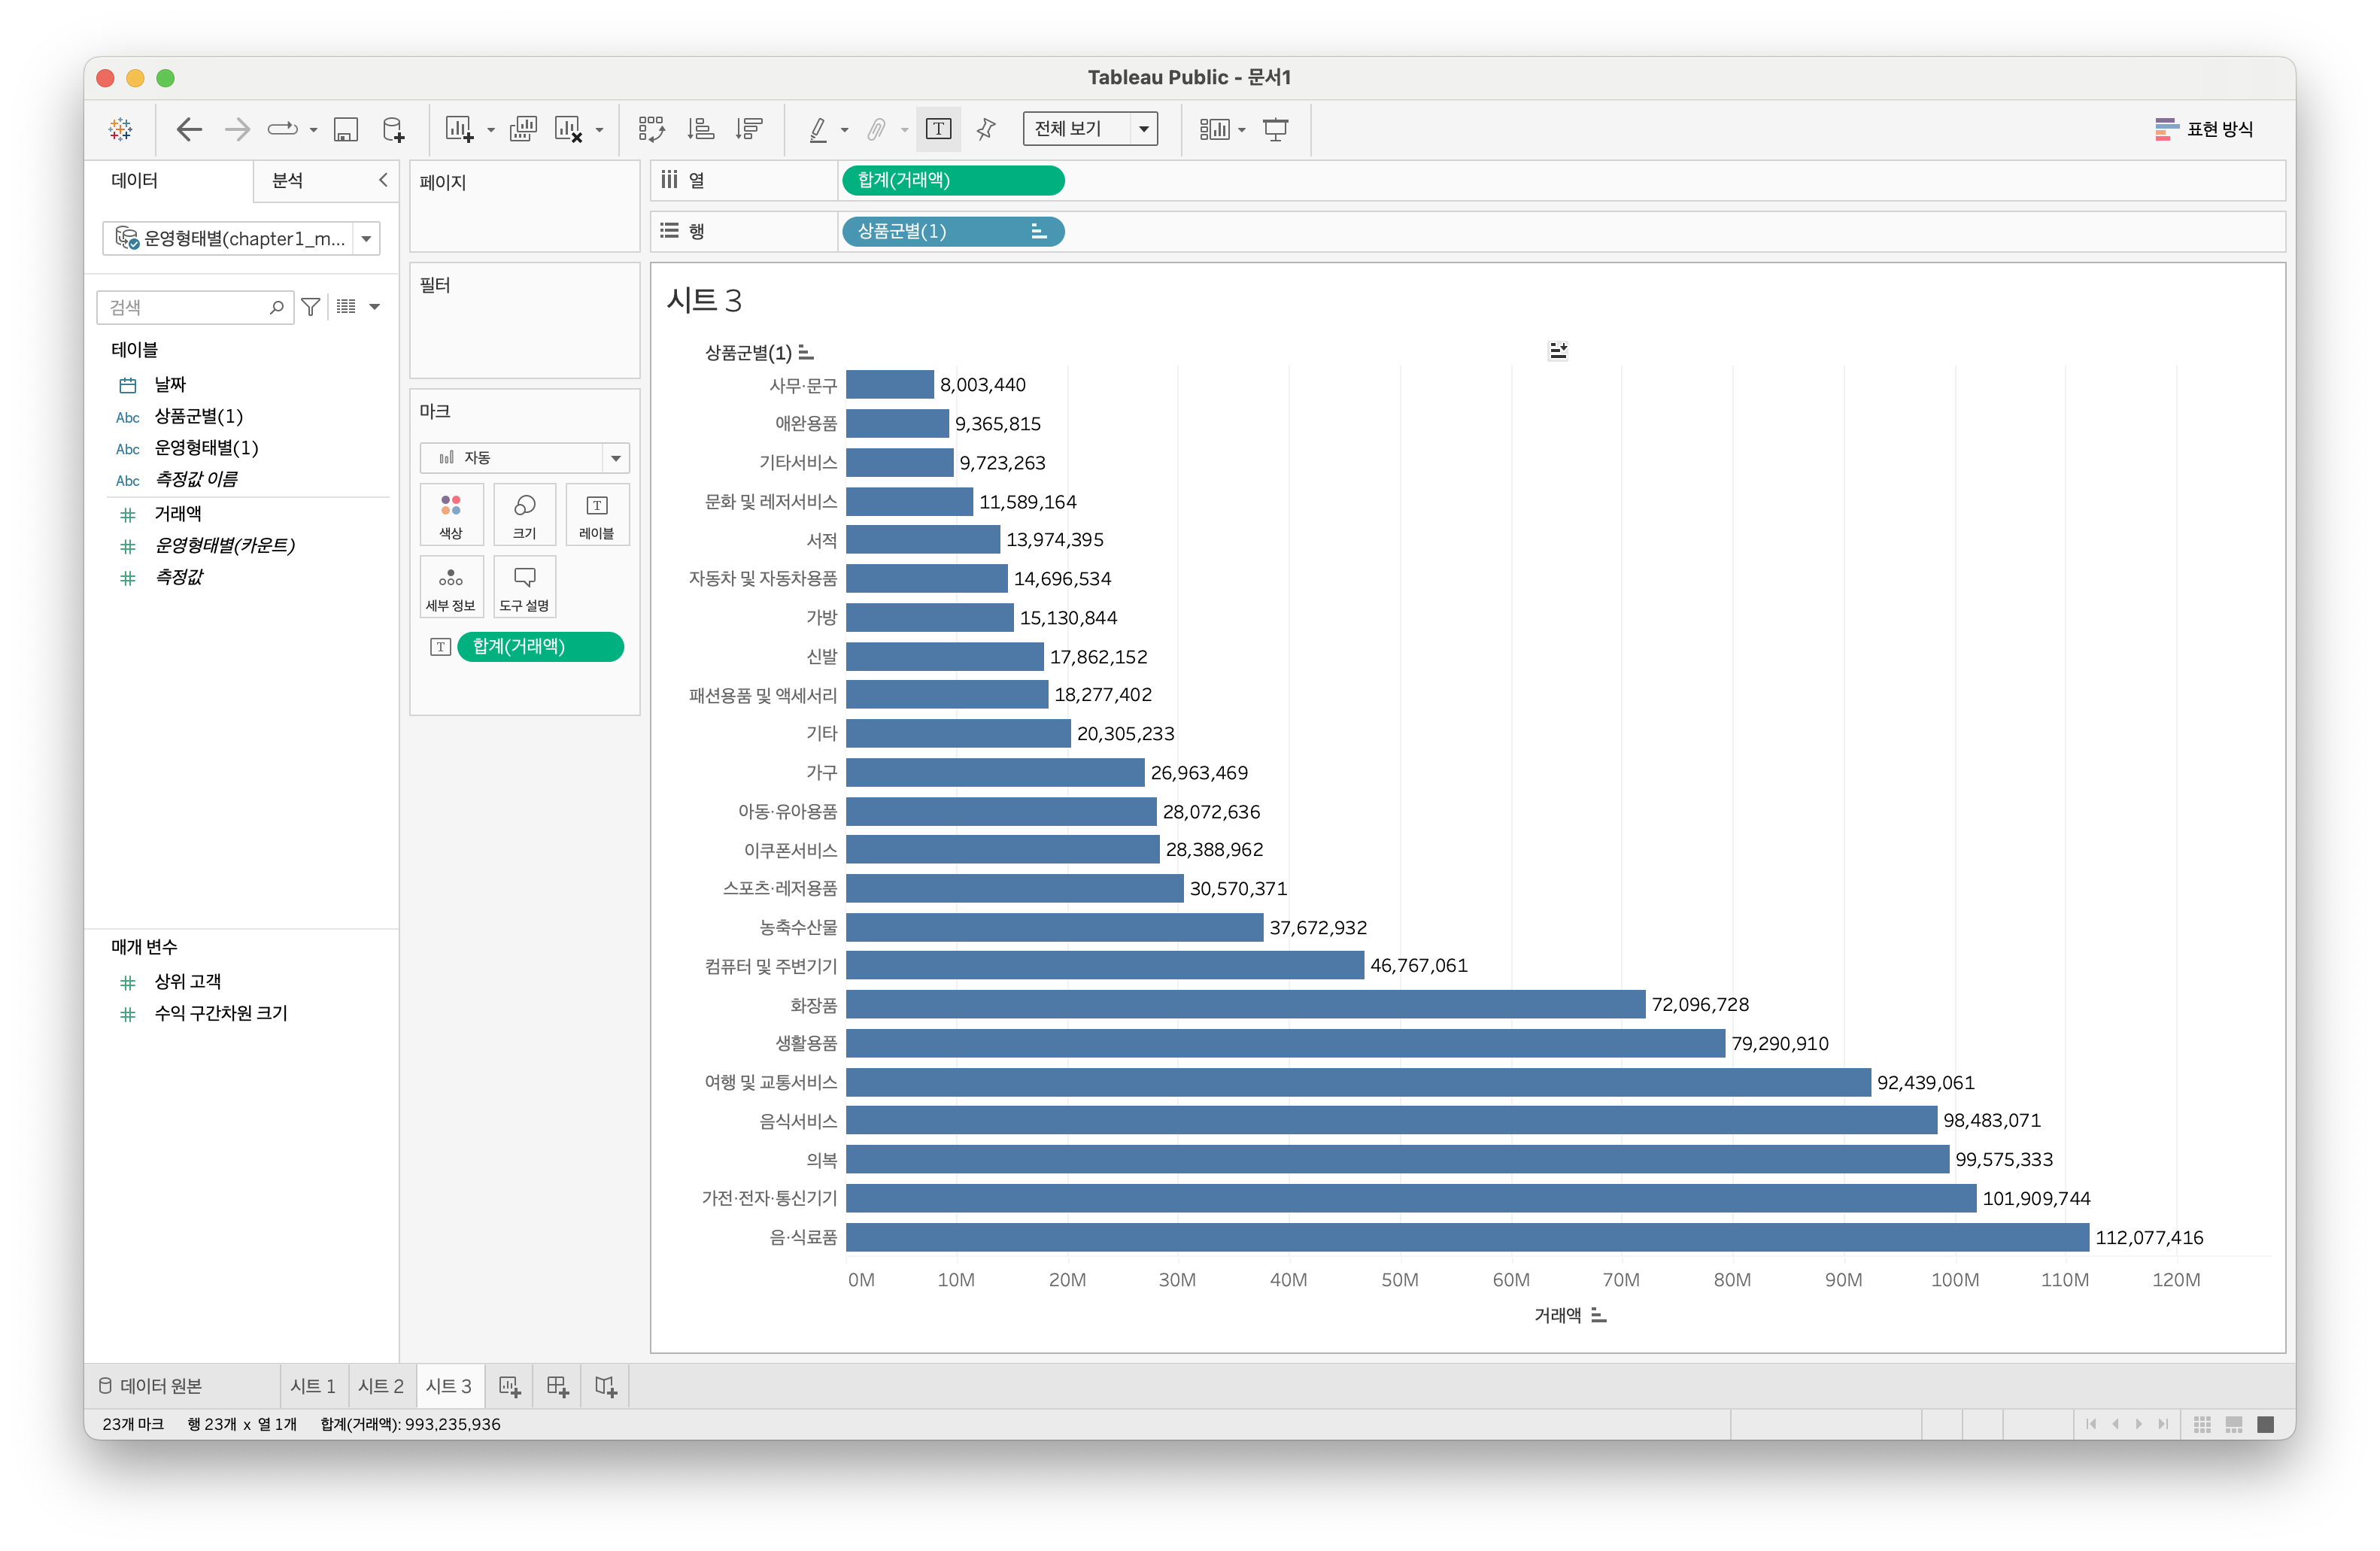Click the undo back arrow icon

(189, 129)
